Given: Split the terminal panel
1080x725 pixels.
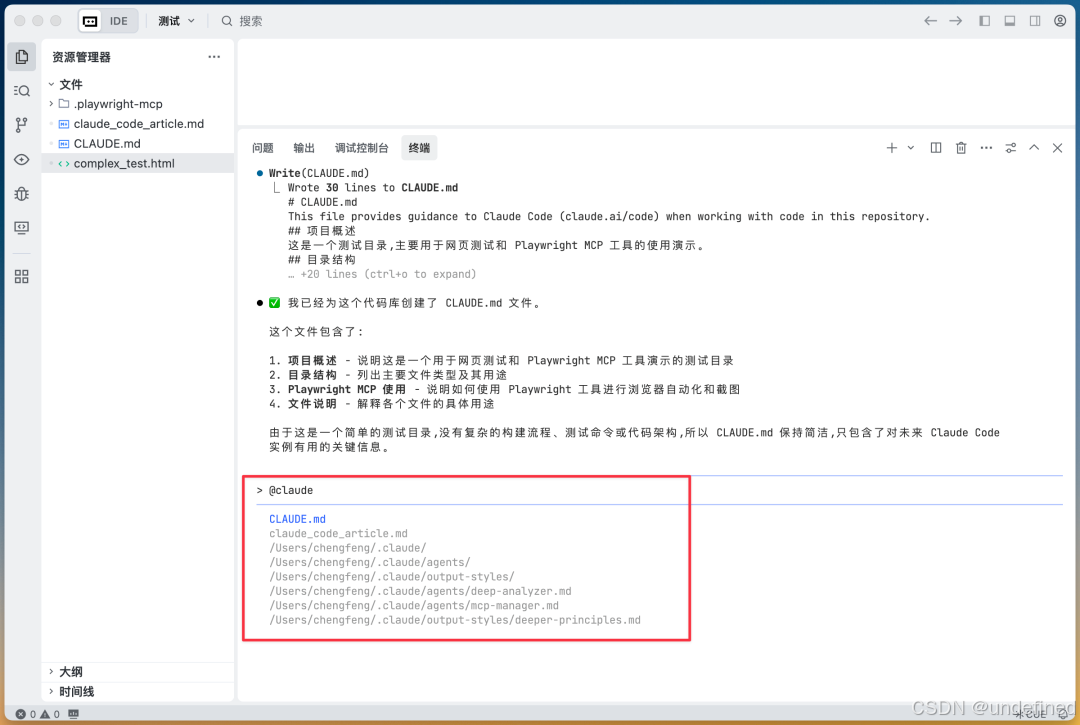Looking at the screenshot, I should (935, 148).
